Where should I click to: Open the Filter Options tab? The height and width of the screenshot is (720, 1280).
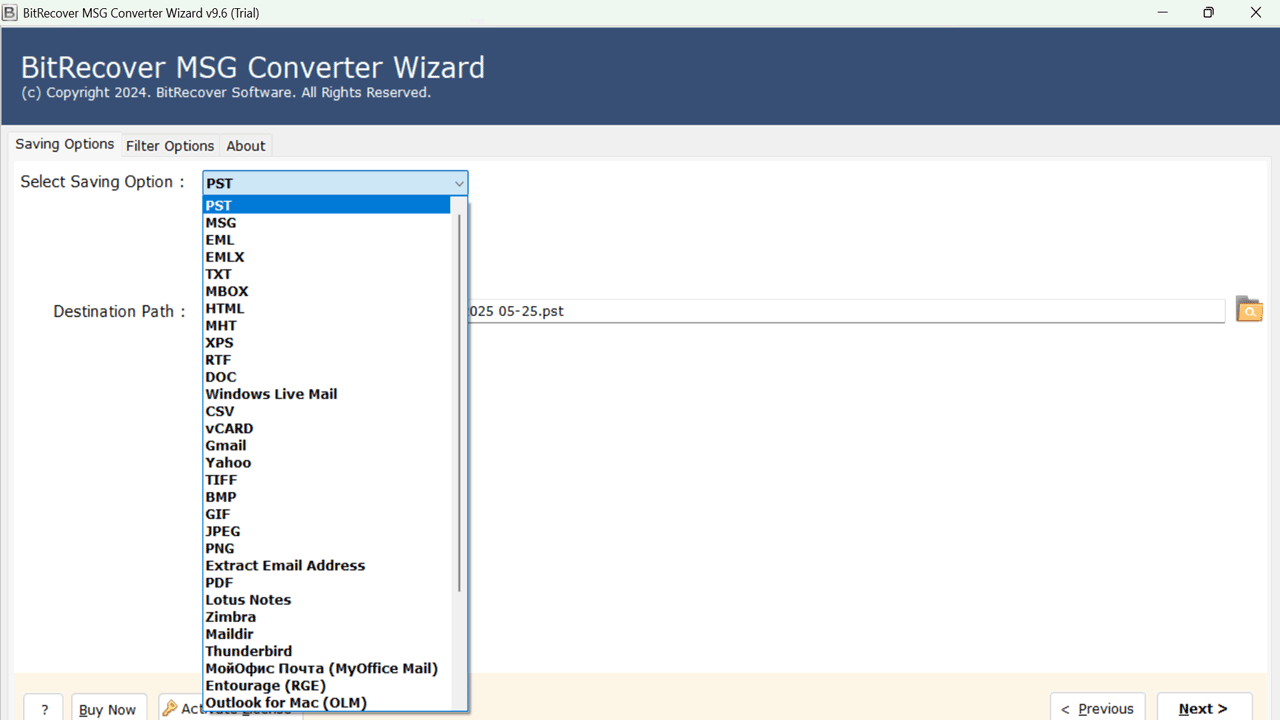click(170, 146)
